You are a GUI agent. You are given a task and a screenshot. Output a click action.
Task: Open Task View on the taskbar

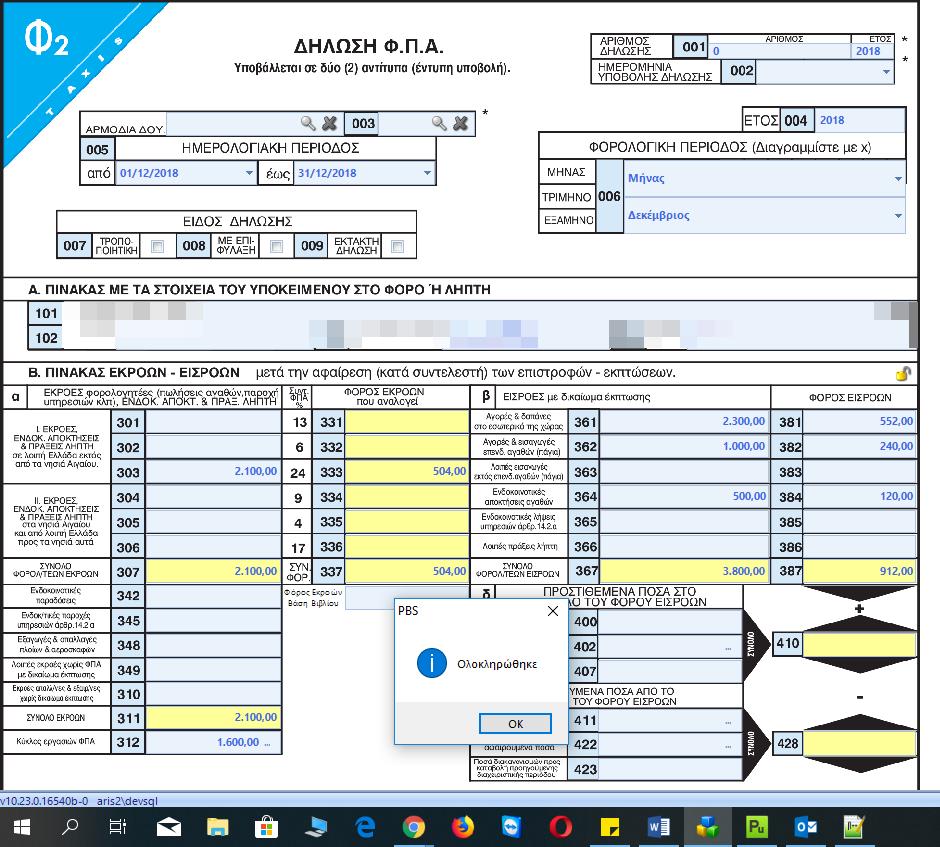(118, 828)
